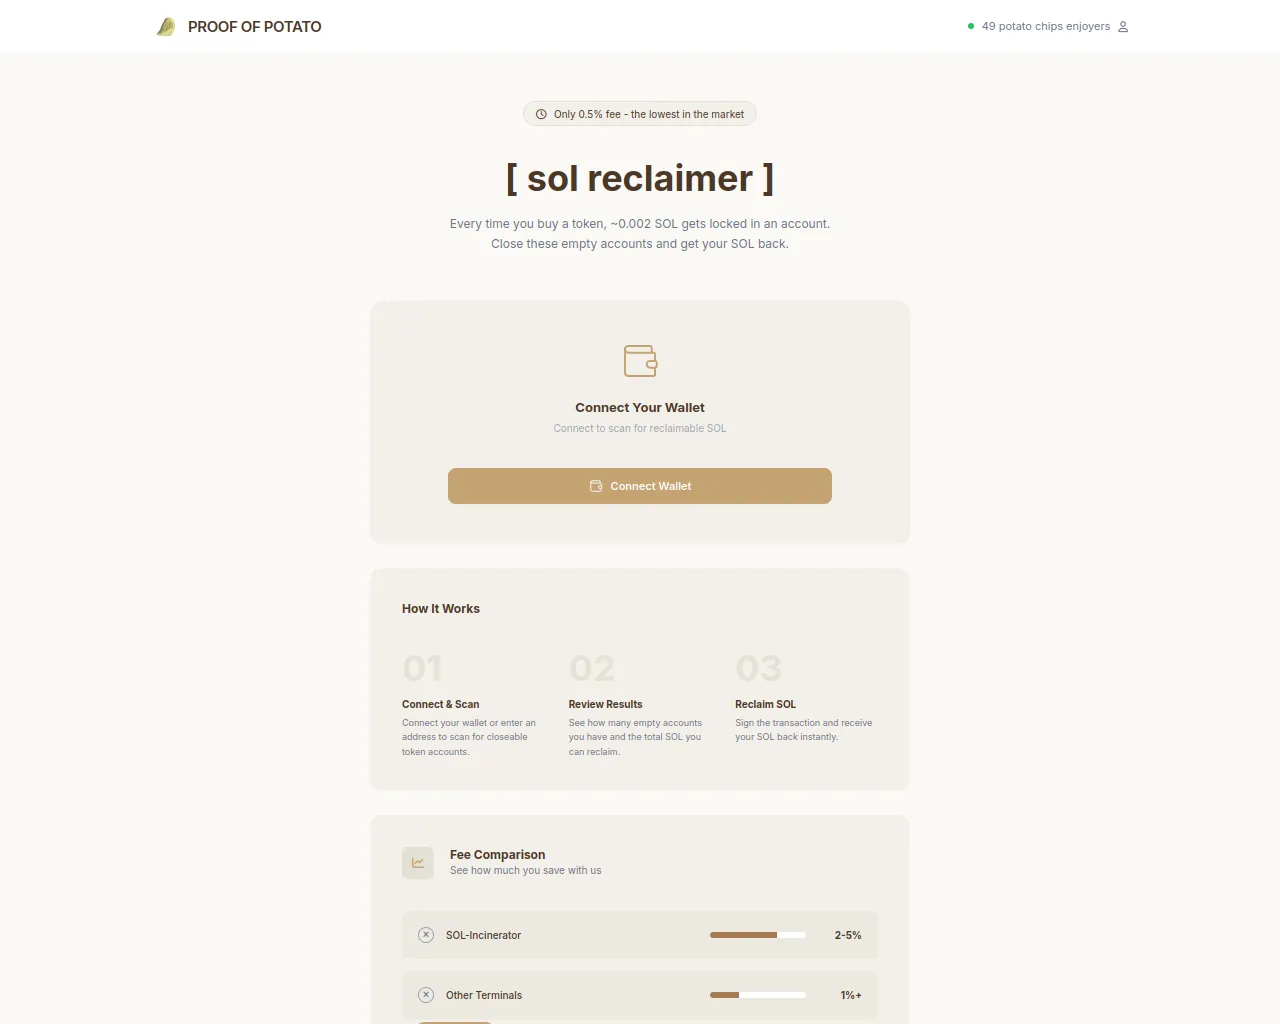Click the green online status dot
The height and width of the screenshot is (1024, 1280).
pos(971,26)
